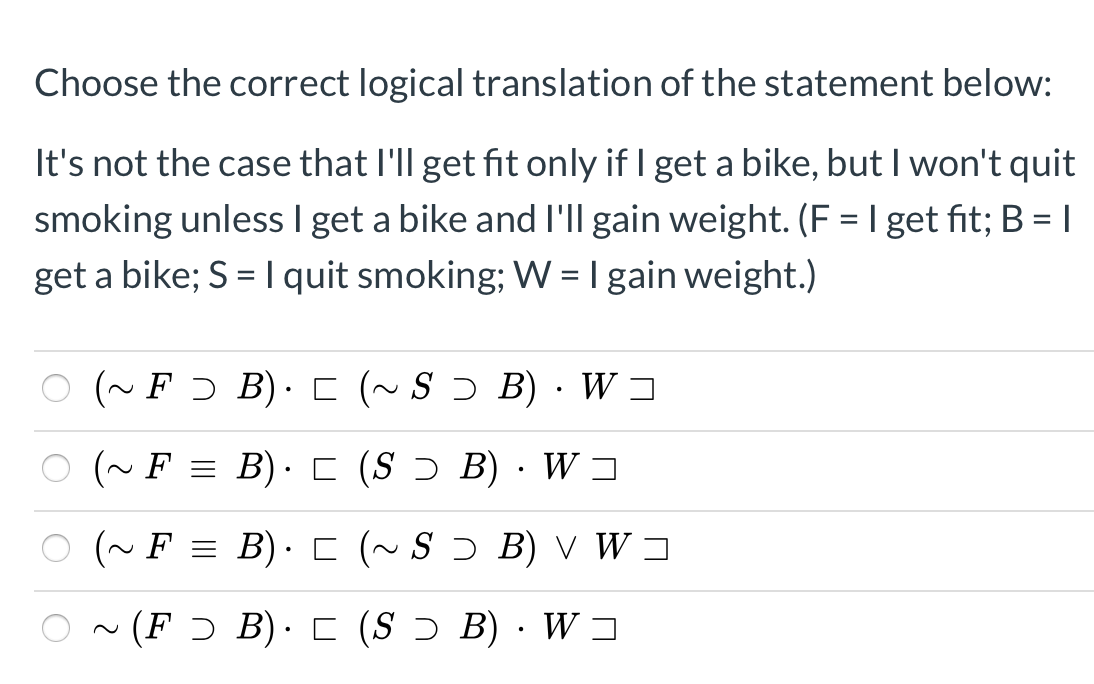The width and height of the screenshot is (1094, 684).
Task: Select the third answer option radio button
Action: [x=56, y=548]
